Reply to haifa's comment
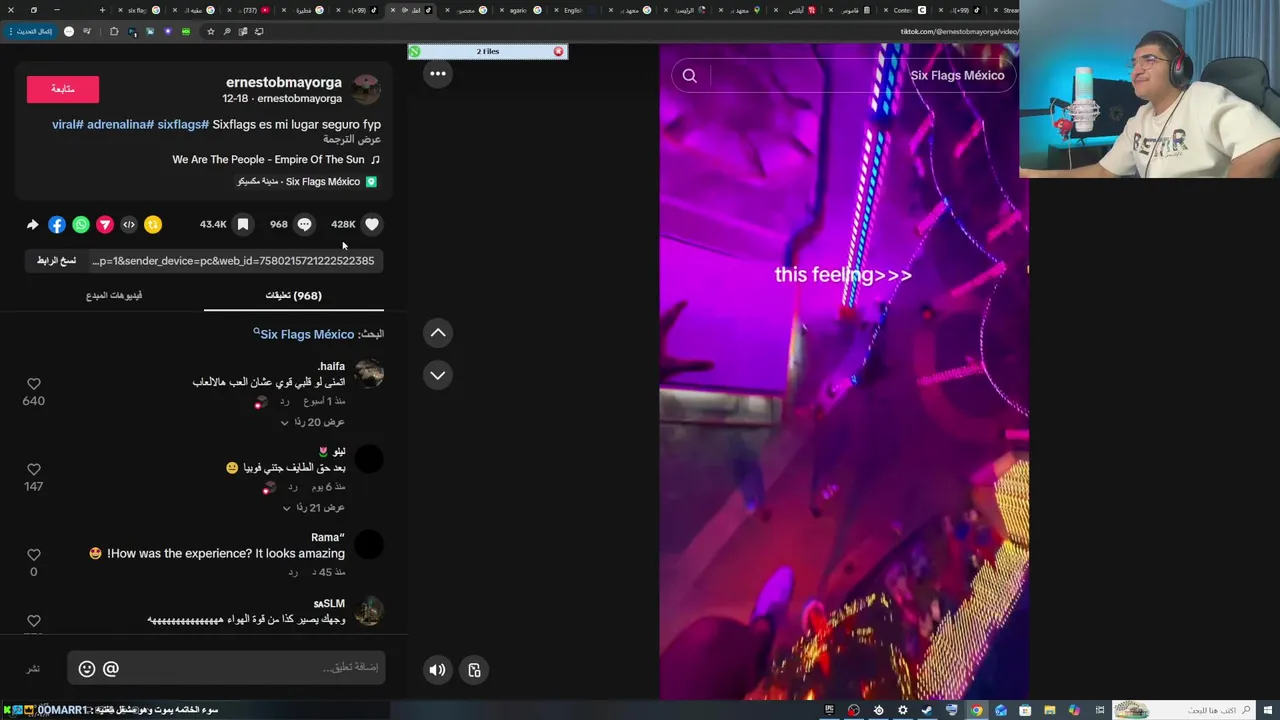This screenshot has height=720, width=1280. [x=284, y=401]
